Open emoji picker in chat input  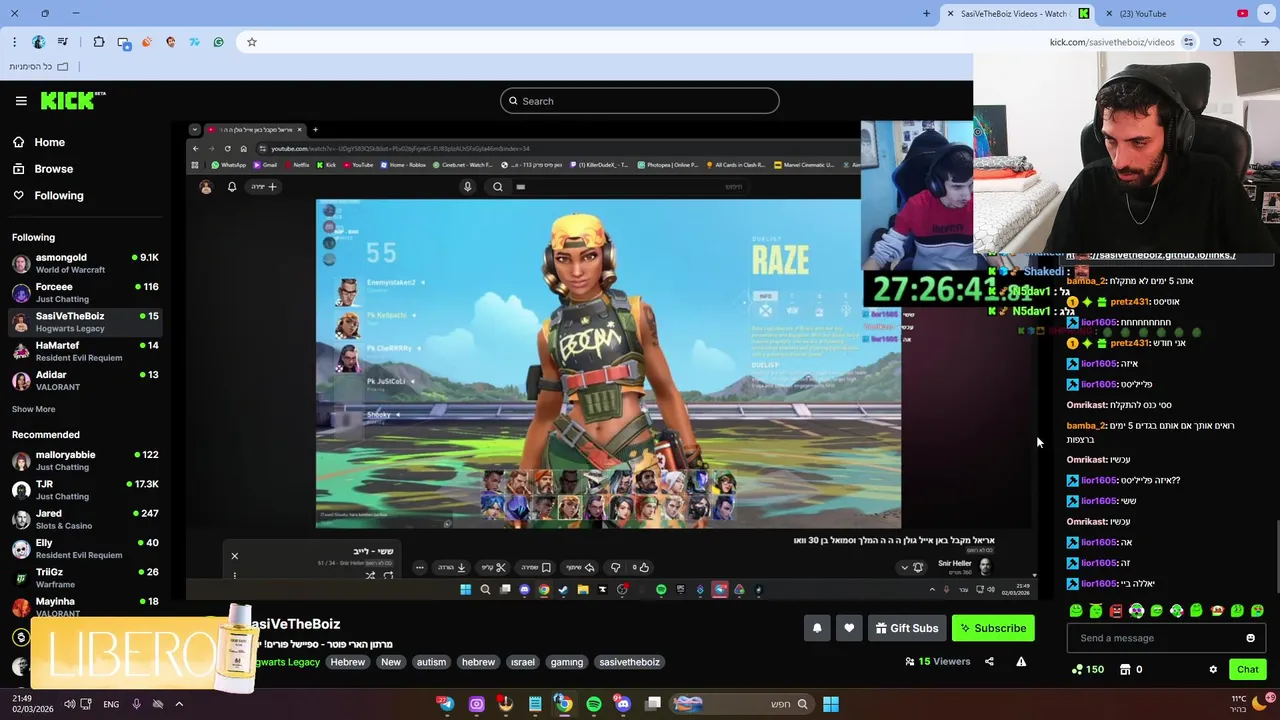[1250, 638]
